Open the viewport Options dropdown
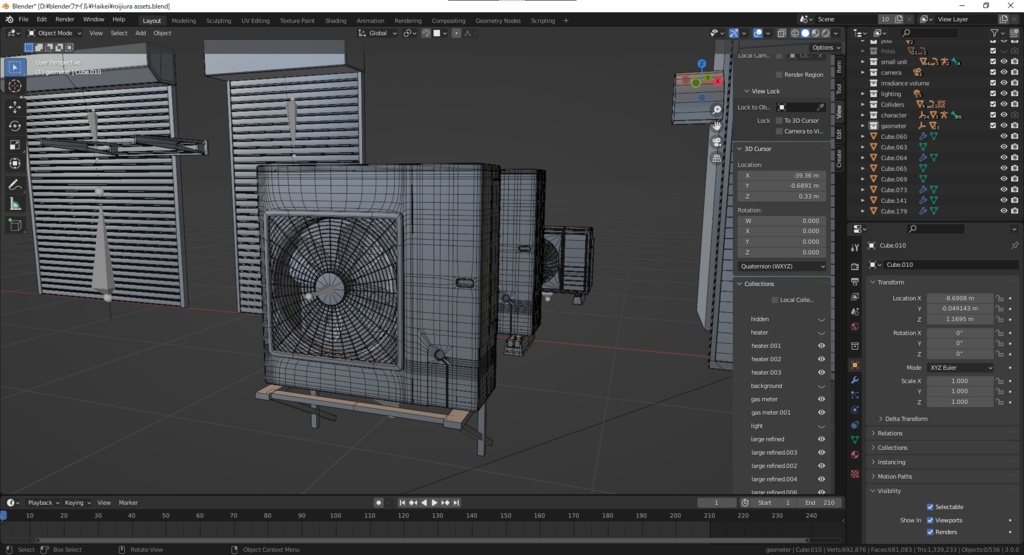 (x=825, y=48)
